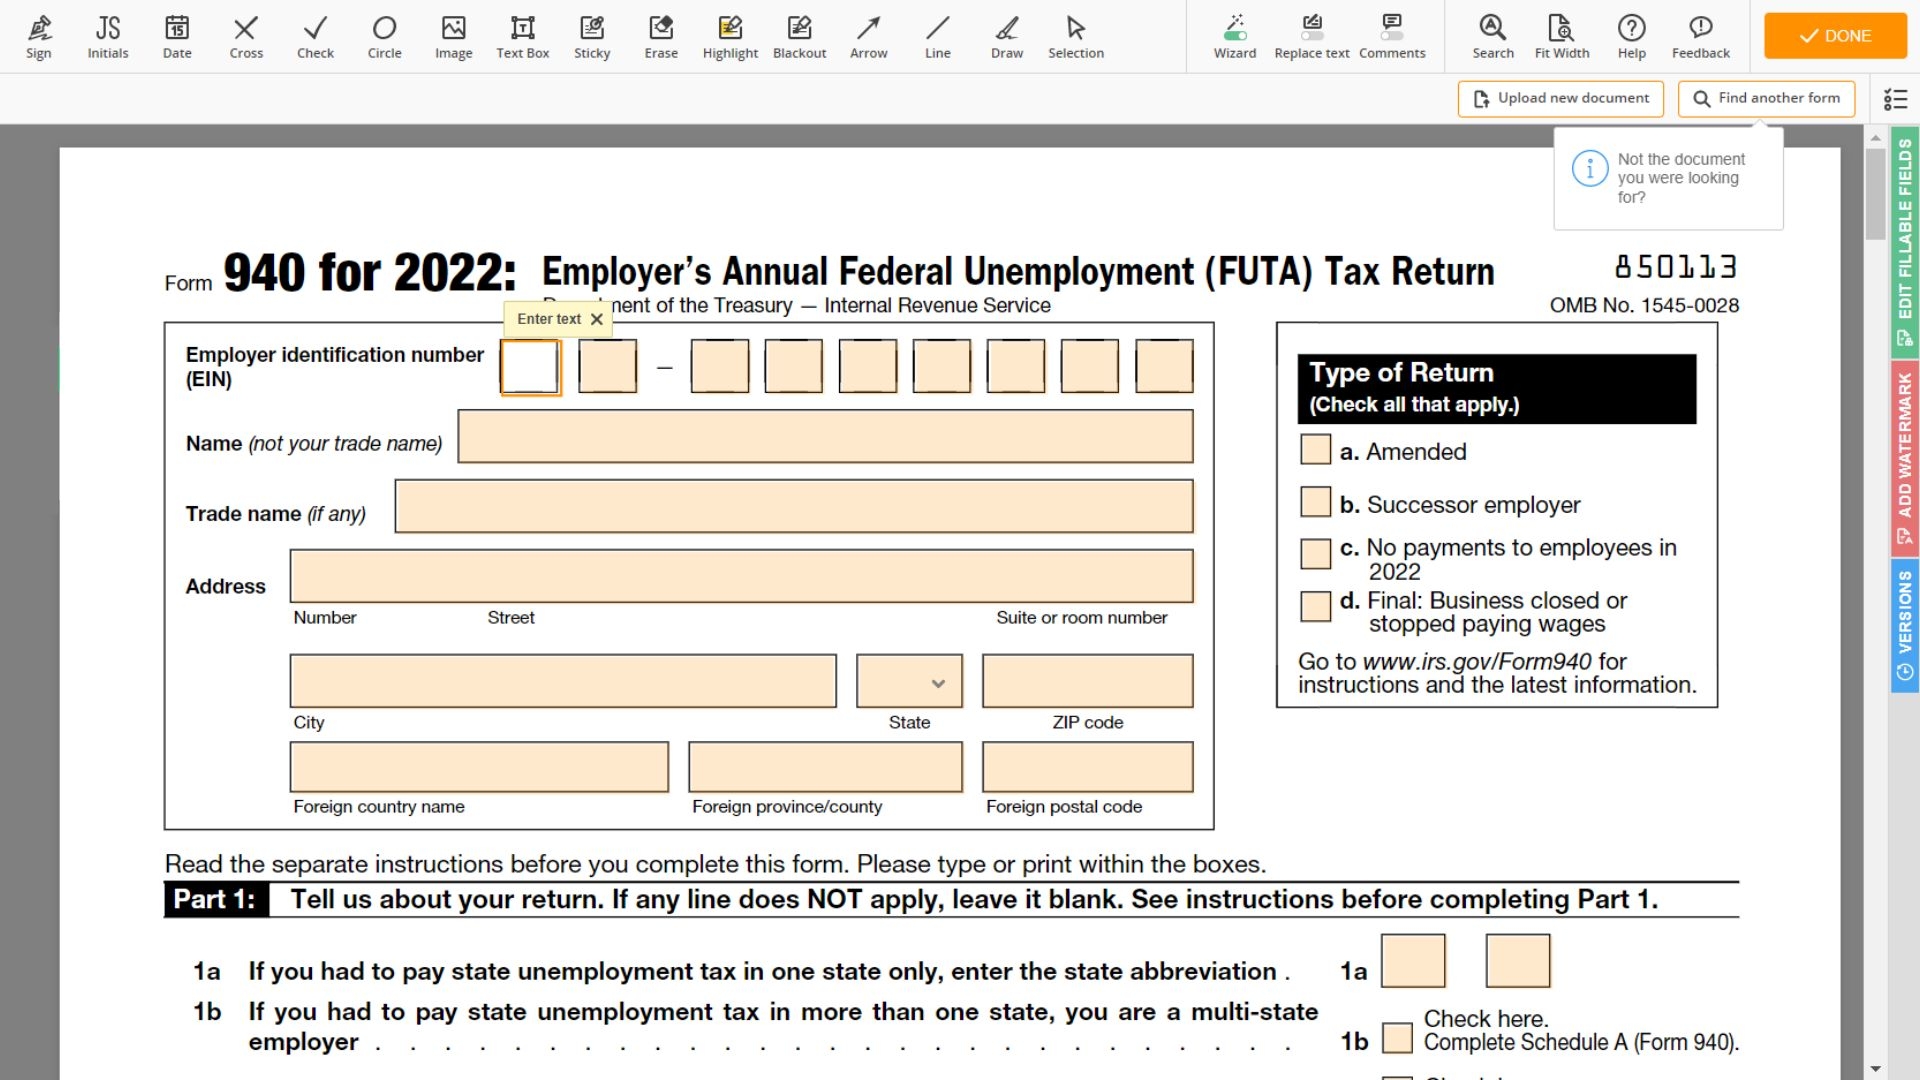Open document Search
This screenshot has width=1920, height=1080.
tap(1492, 36)
